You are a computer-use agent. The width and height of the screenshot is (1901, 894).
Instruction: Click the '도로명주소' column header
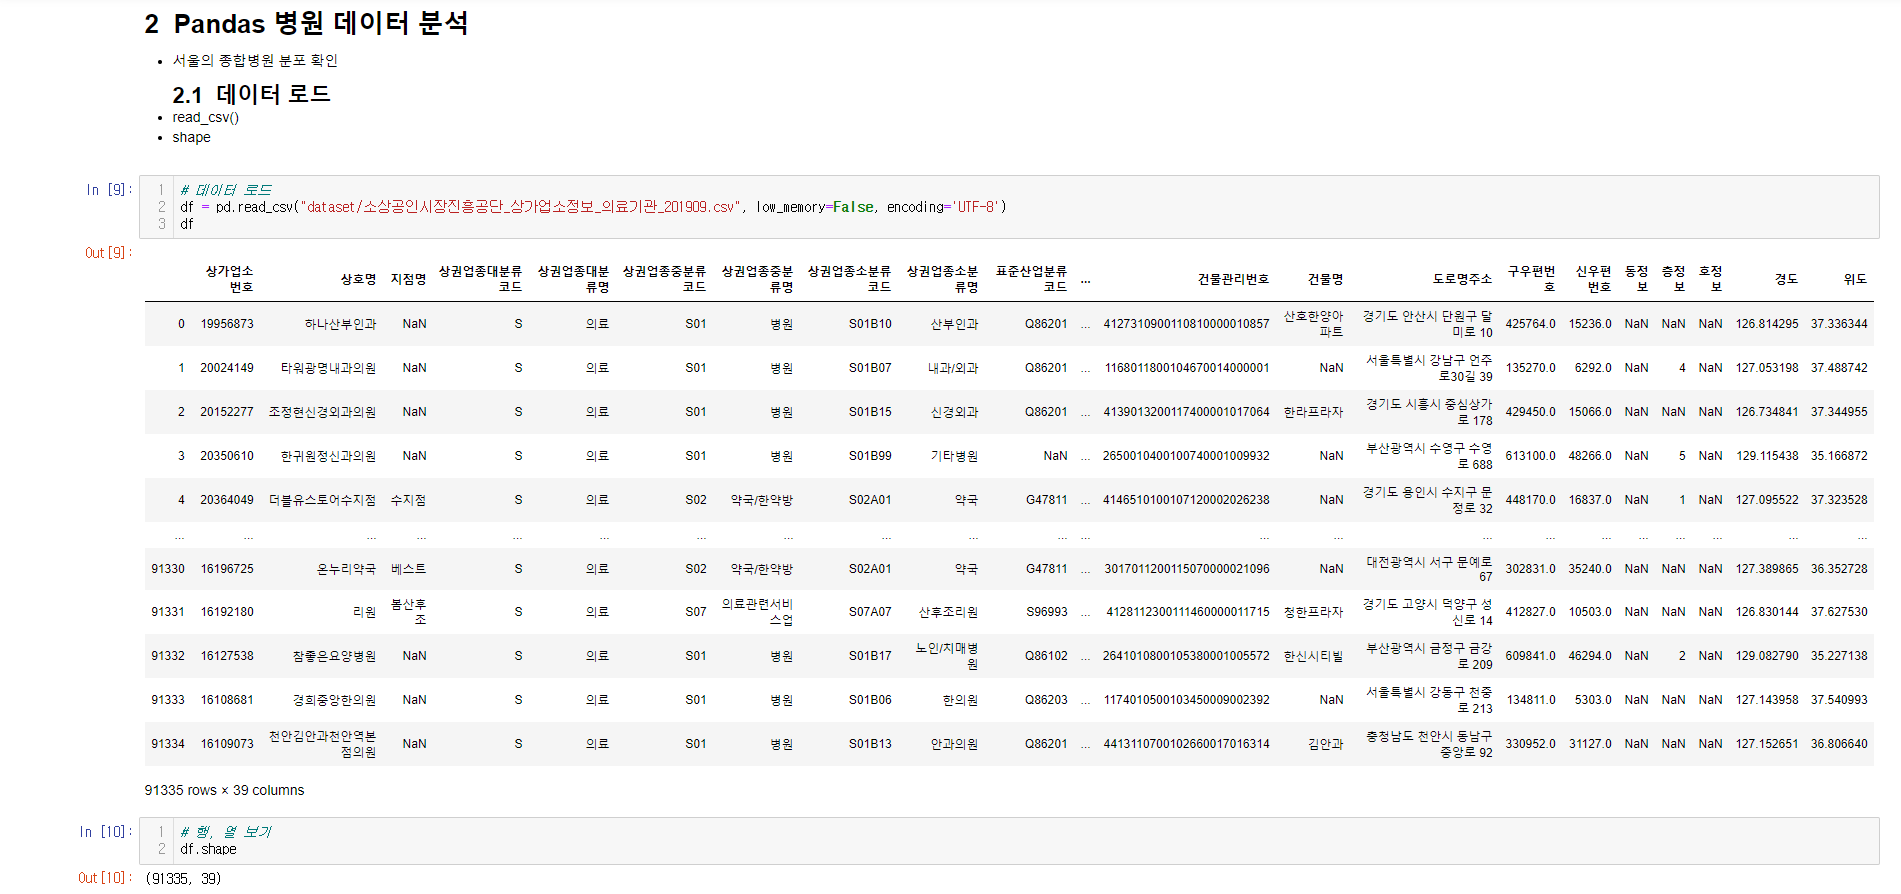pos(1462,279)
